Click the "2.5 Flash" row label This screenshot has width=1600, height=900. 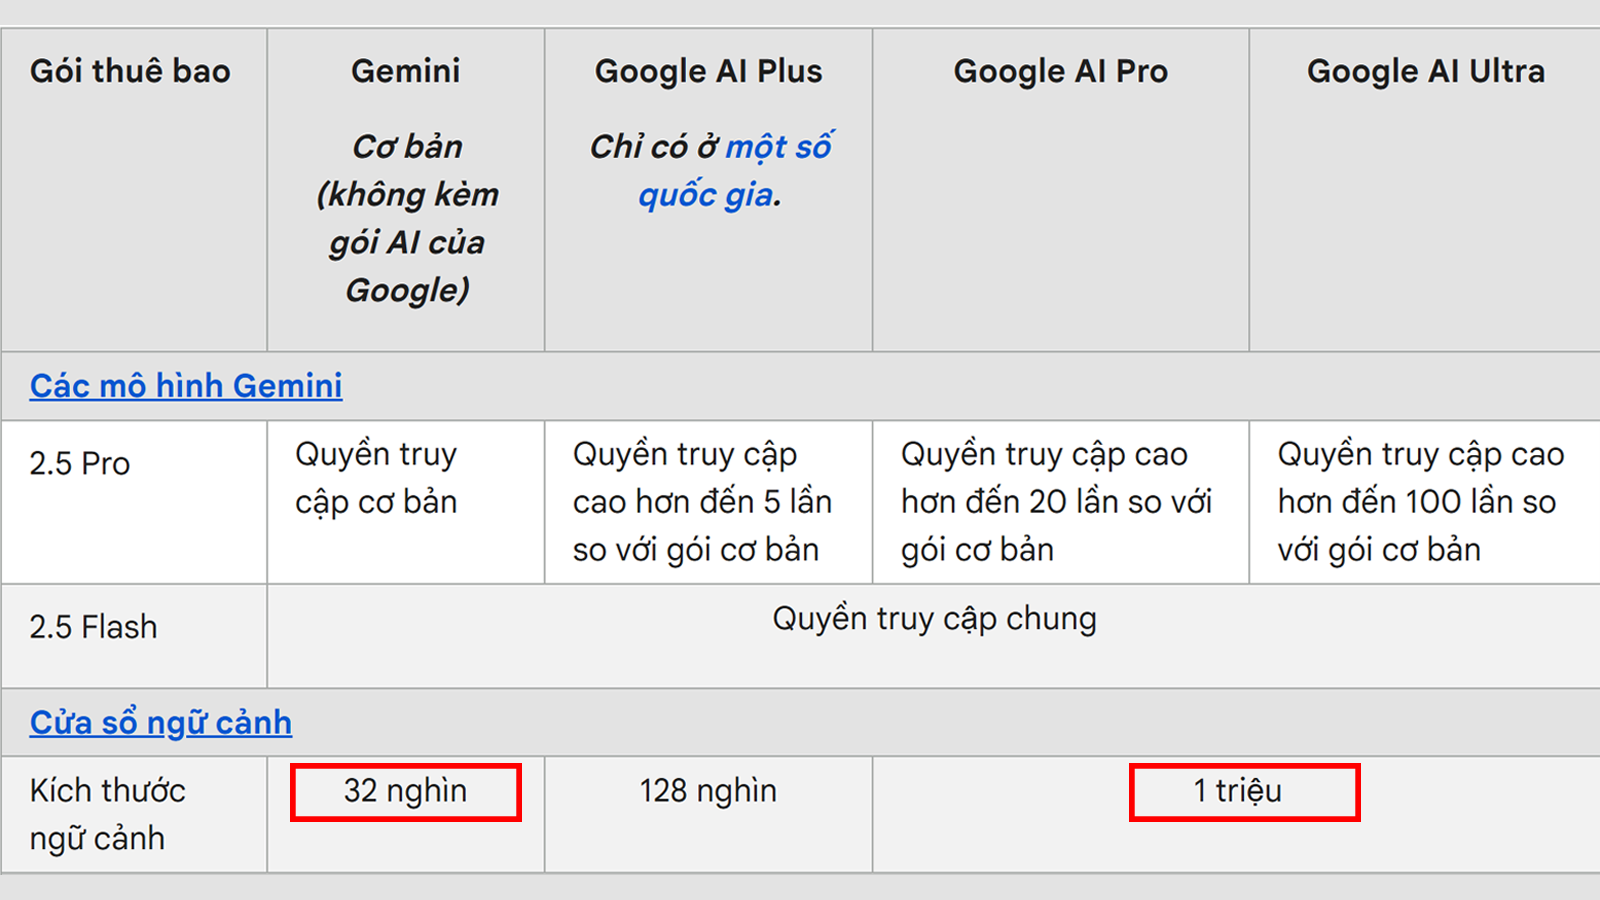coord(93,627)
